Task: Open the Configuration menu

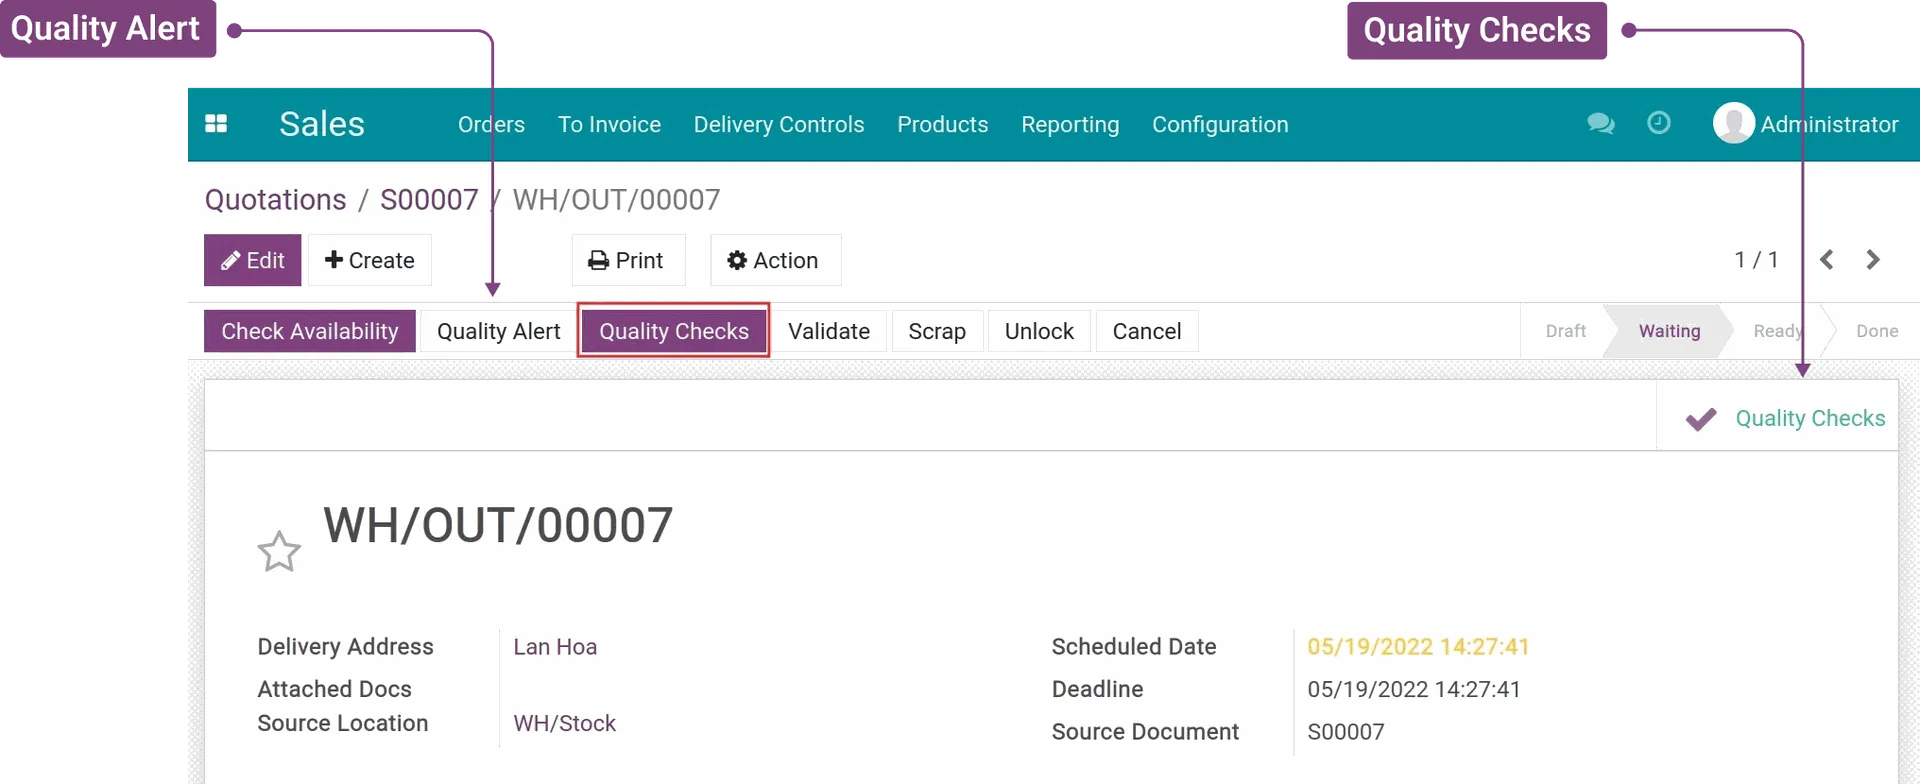Action: click(1220, 124)
